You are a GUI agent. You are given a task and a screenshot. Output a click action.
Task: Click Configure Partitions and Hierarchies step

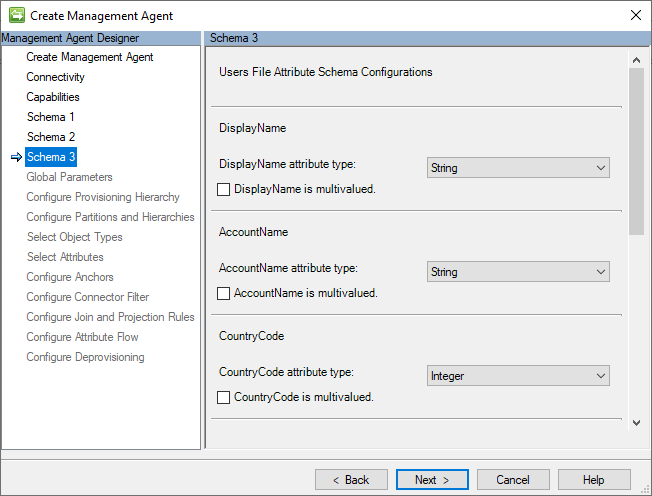pos(110,217)
